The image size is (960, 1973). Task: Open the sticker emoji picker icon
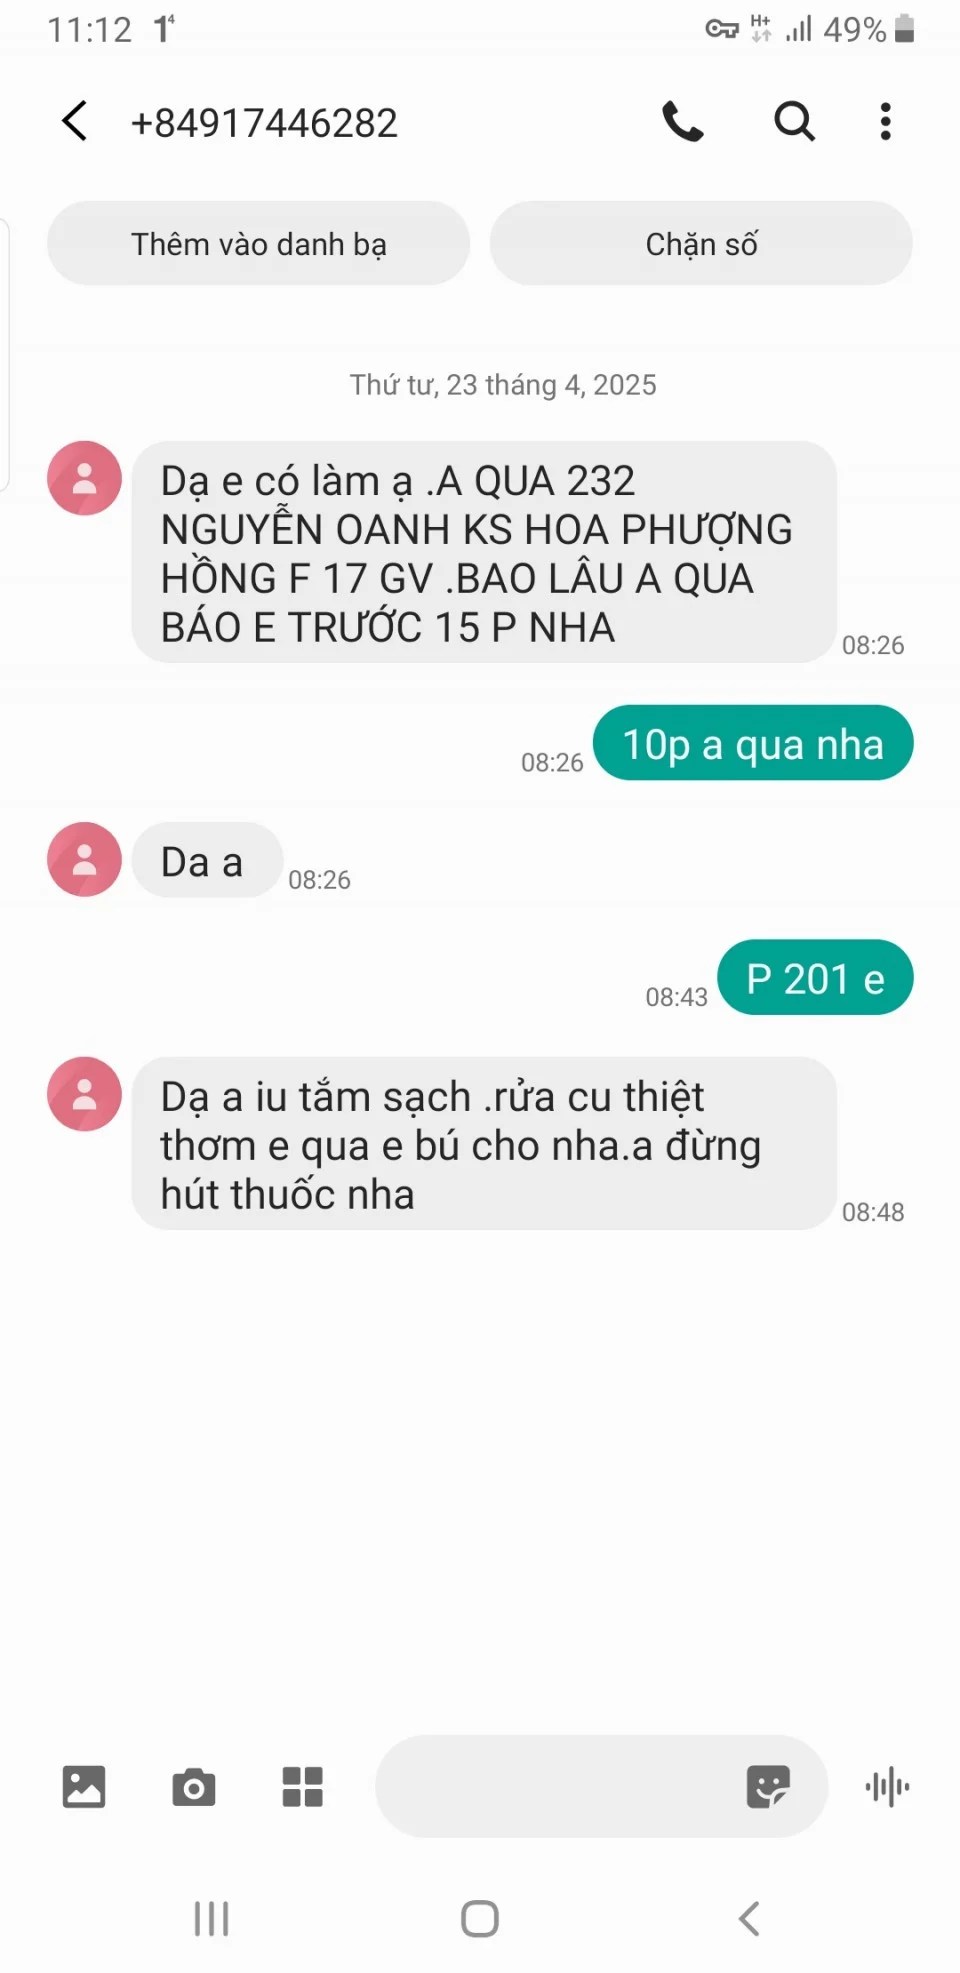(x=768, y=1786)
